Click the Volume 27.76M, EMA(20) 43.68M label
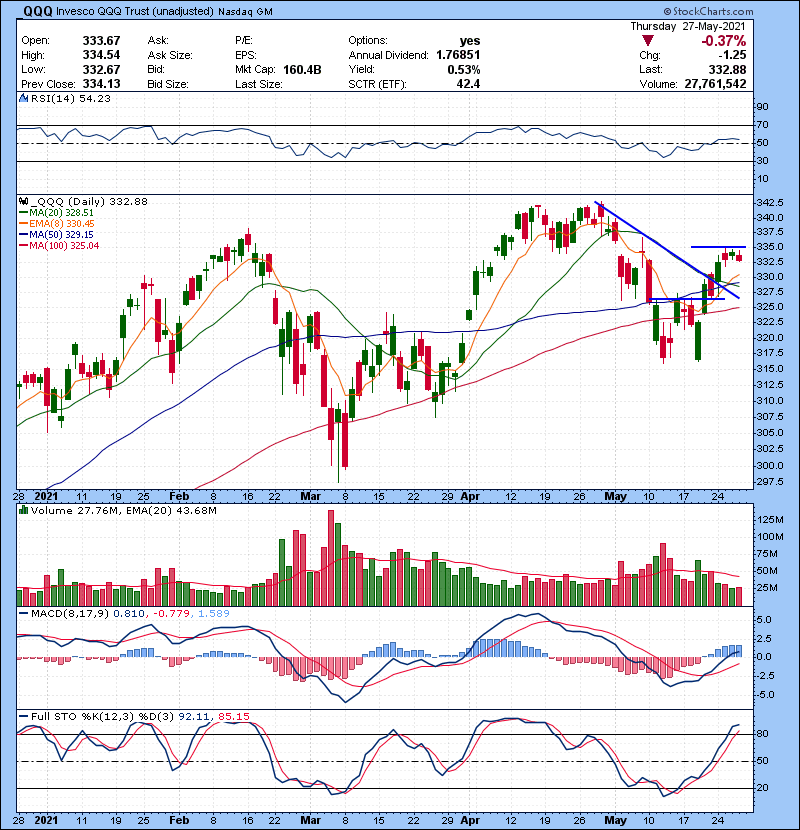The width and height of the screenshot is (800, 830). 123,510
